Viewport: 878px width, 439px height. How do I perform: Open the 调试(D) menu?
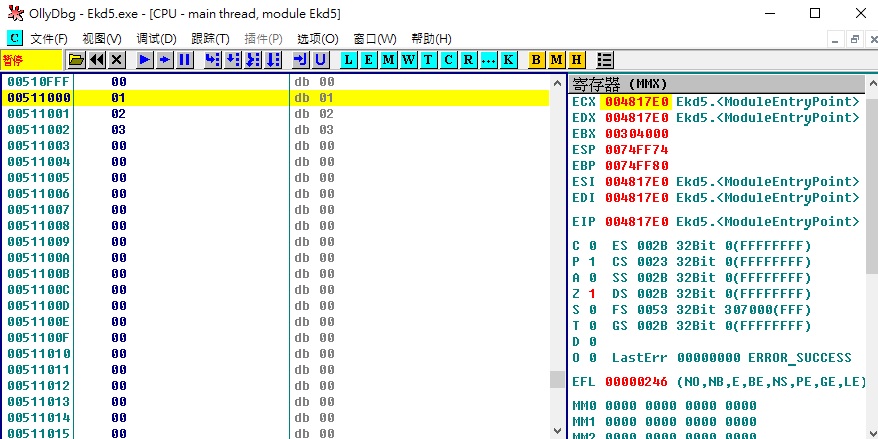pos(155,38)
